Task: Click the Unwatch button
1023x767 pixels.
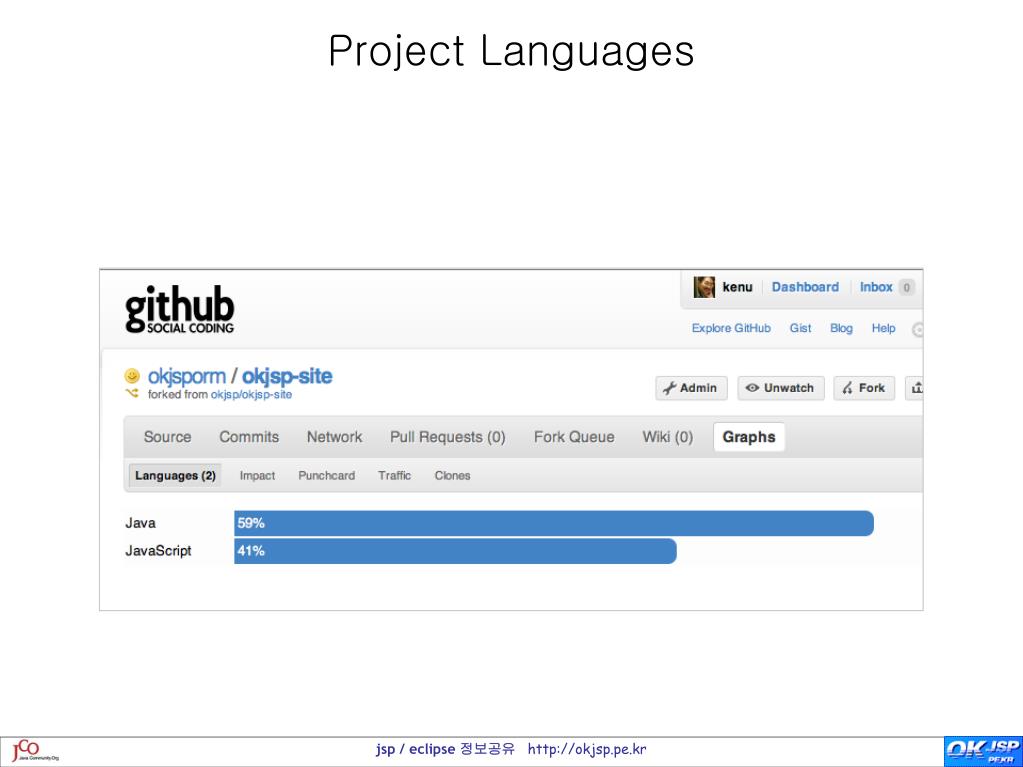Action: click(x=781, y=388)
